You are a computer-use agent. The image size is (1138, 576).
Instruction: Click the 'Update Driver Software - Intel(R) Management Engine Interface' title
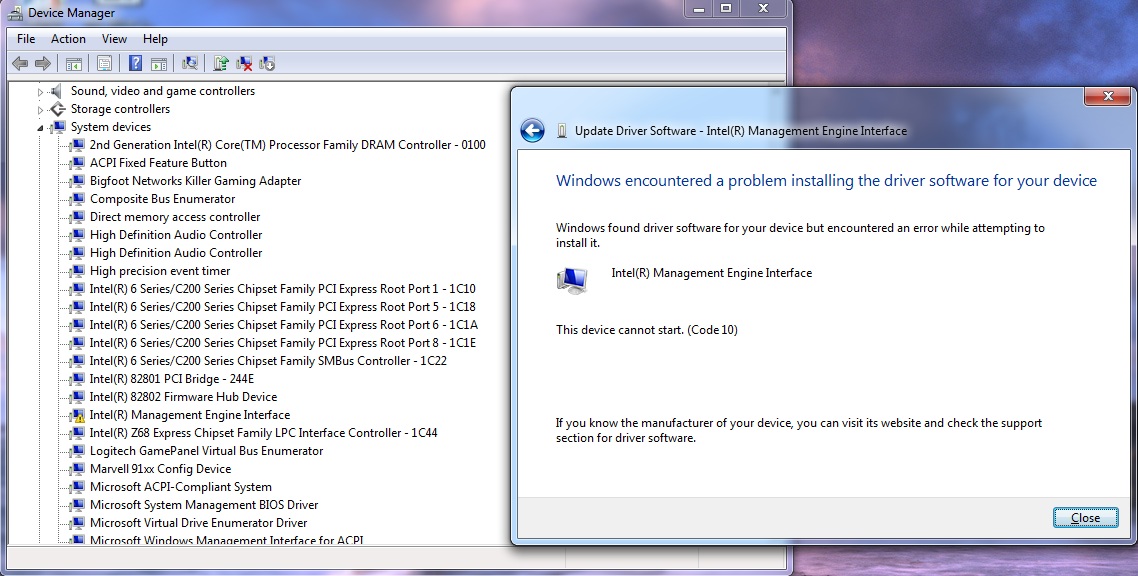coord(741,131)
